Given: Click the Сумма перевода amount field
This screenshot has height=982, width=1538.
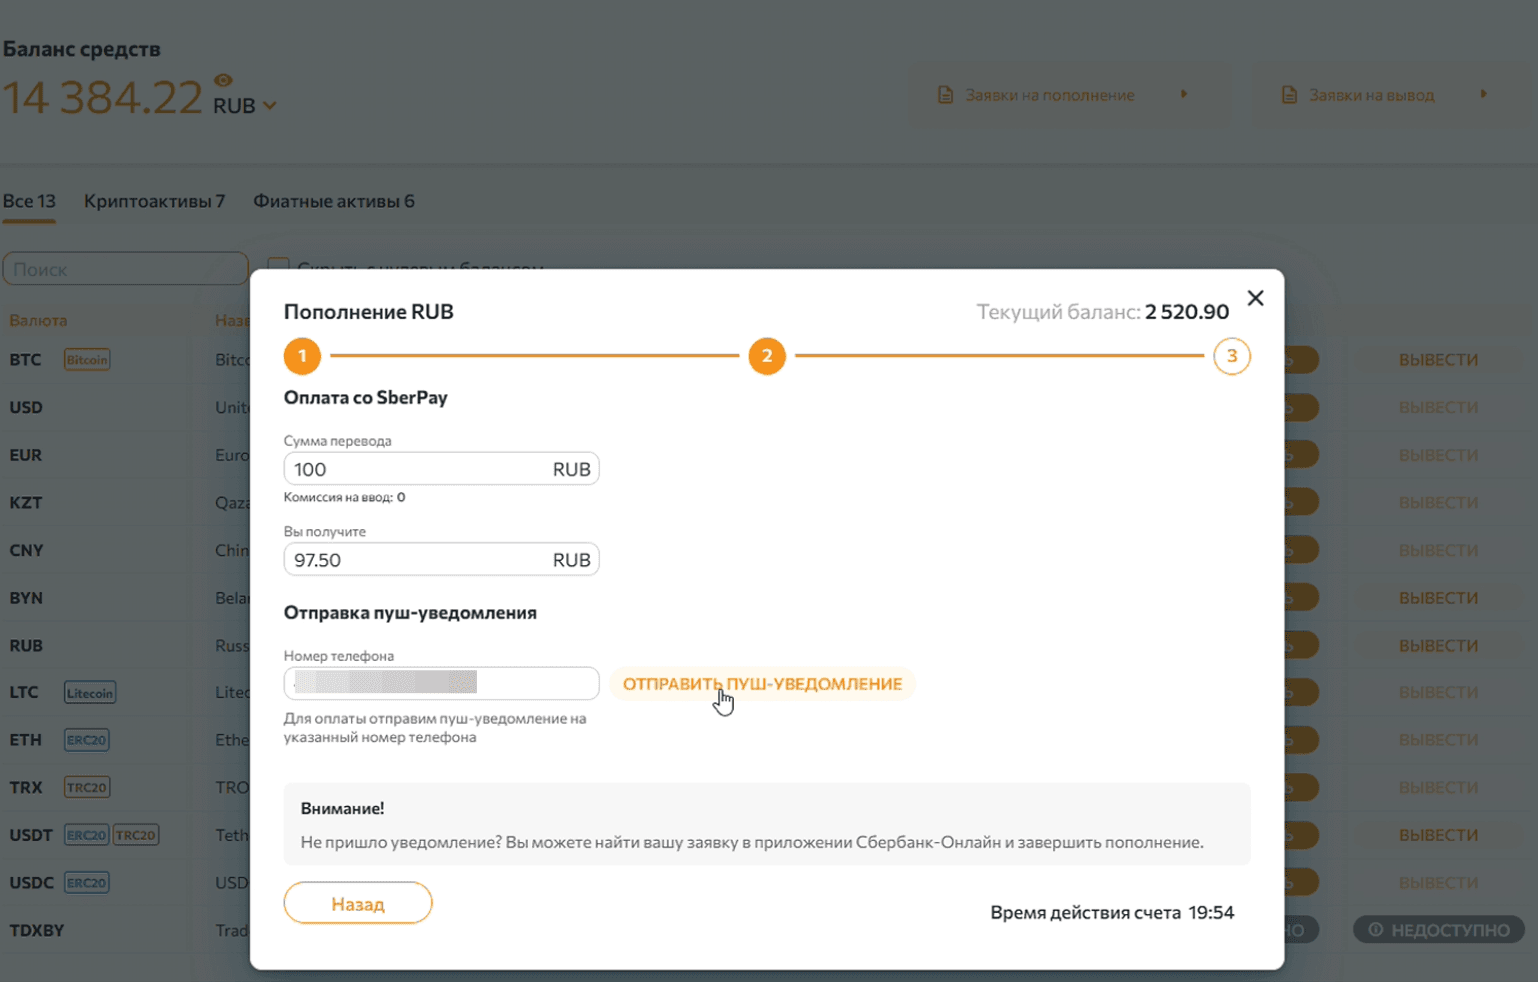Looking at the screenshot, I should click(420, 469).
